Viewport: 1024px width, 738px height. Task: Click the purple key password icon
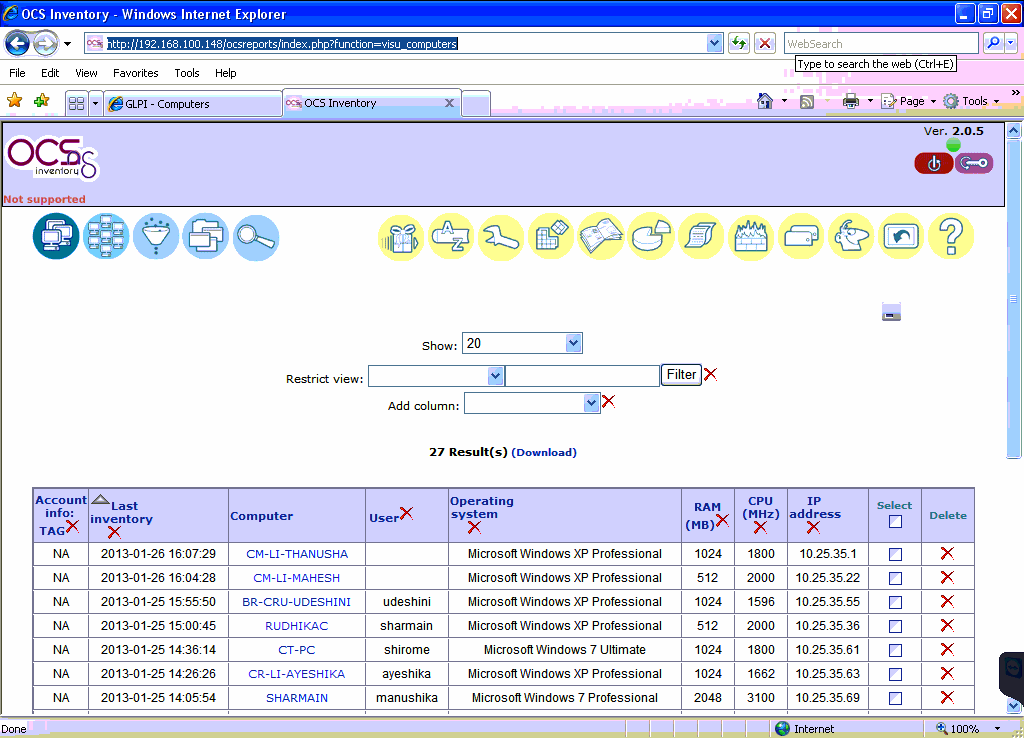pyautogui.click(x=974, y=163)
